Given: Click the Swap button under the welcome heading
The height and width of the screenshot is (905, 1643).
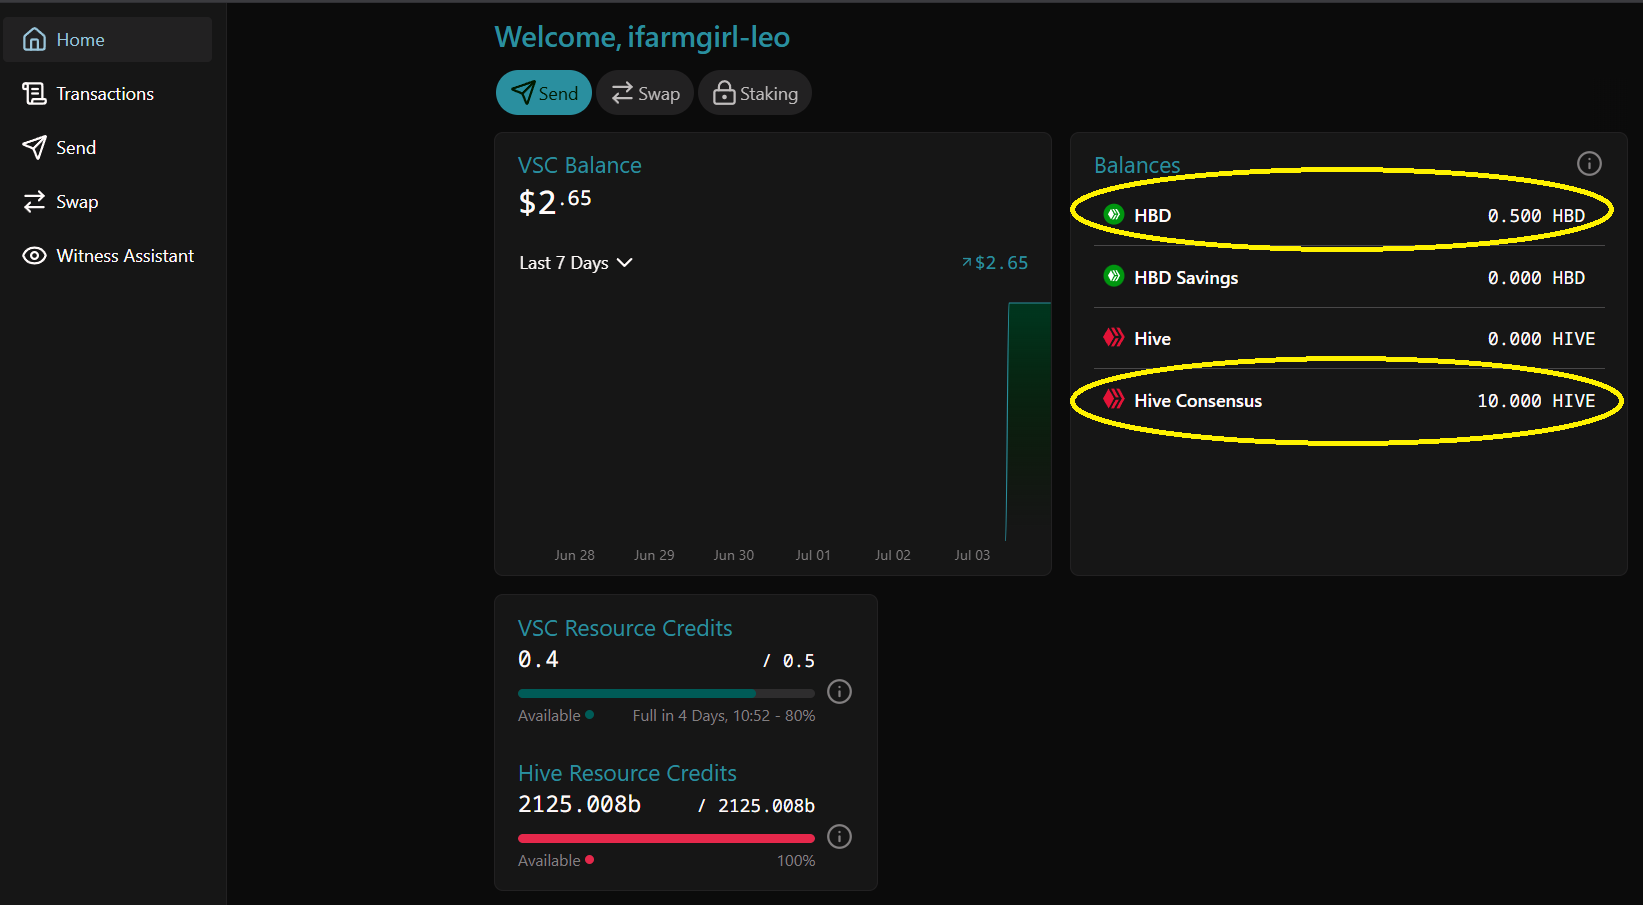Looking at the screenshot, I should pyautogui.click(x=645, y=93).
